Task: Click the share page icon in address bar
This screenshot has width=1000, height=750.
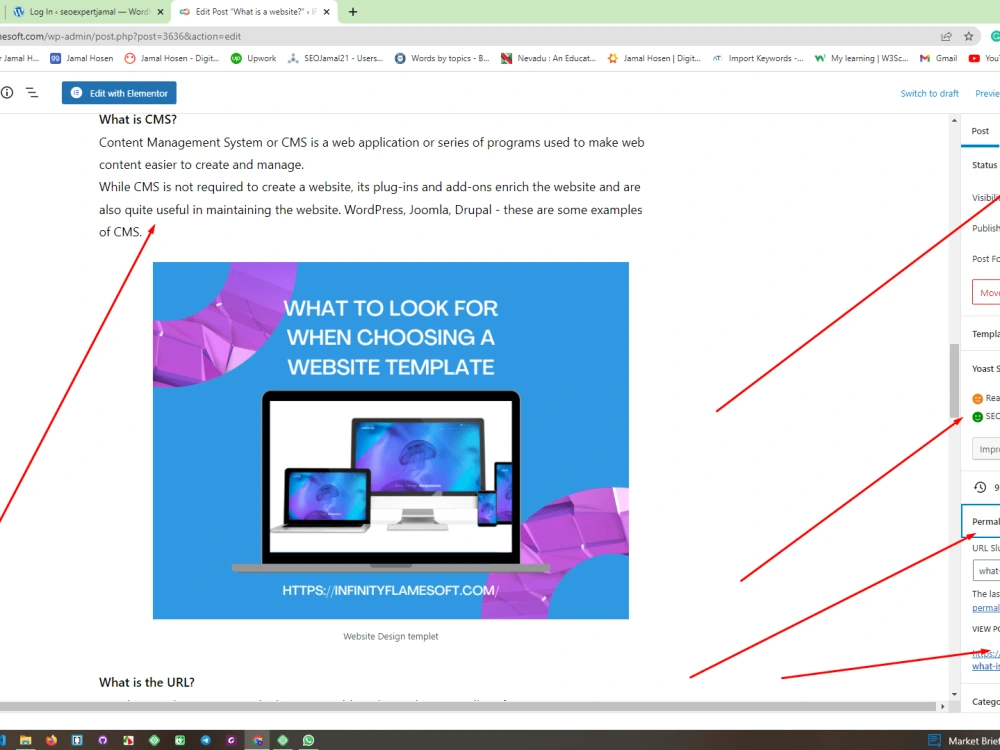Action: click(946, 36)
